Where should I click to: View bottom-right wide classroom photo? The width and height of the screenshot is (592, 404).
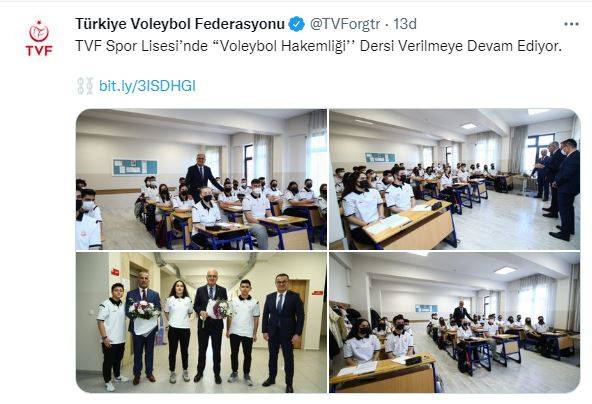tap(455, 322)
